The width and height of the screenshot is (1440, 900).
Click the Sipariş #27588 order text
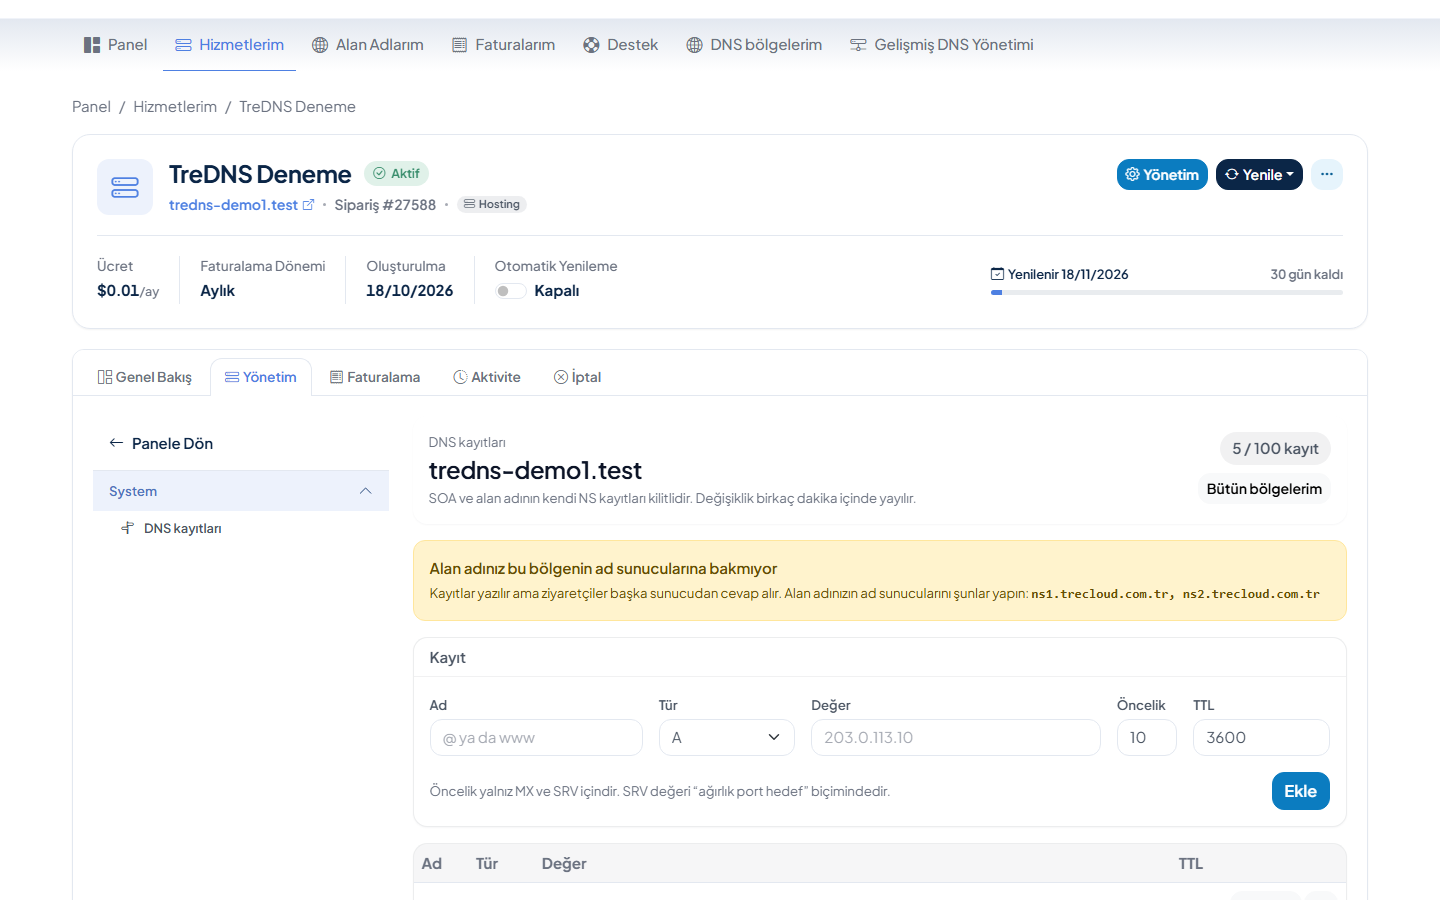[x=385, y=205]
